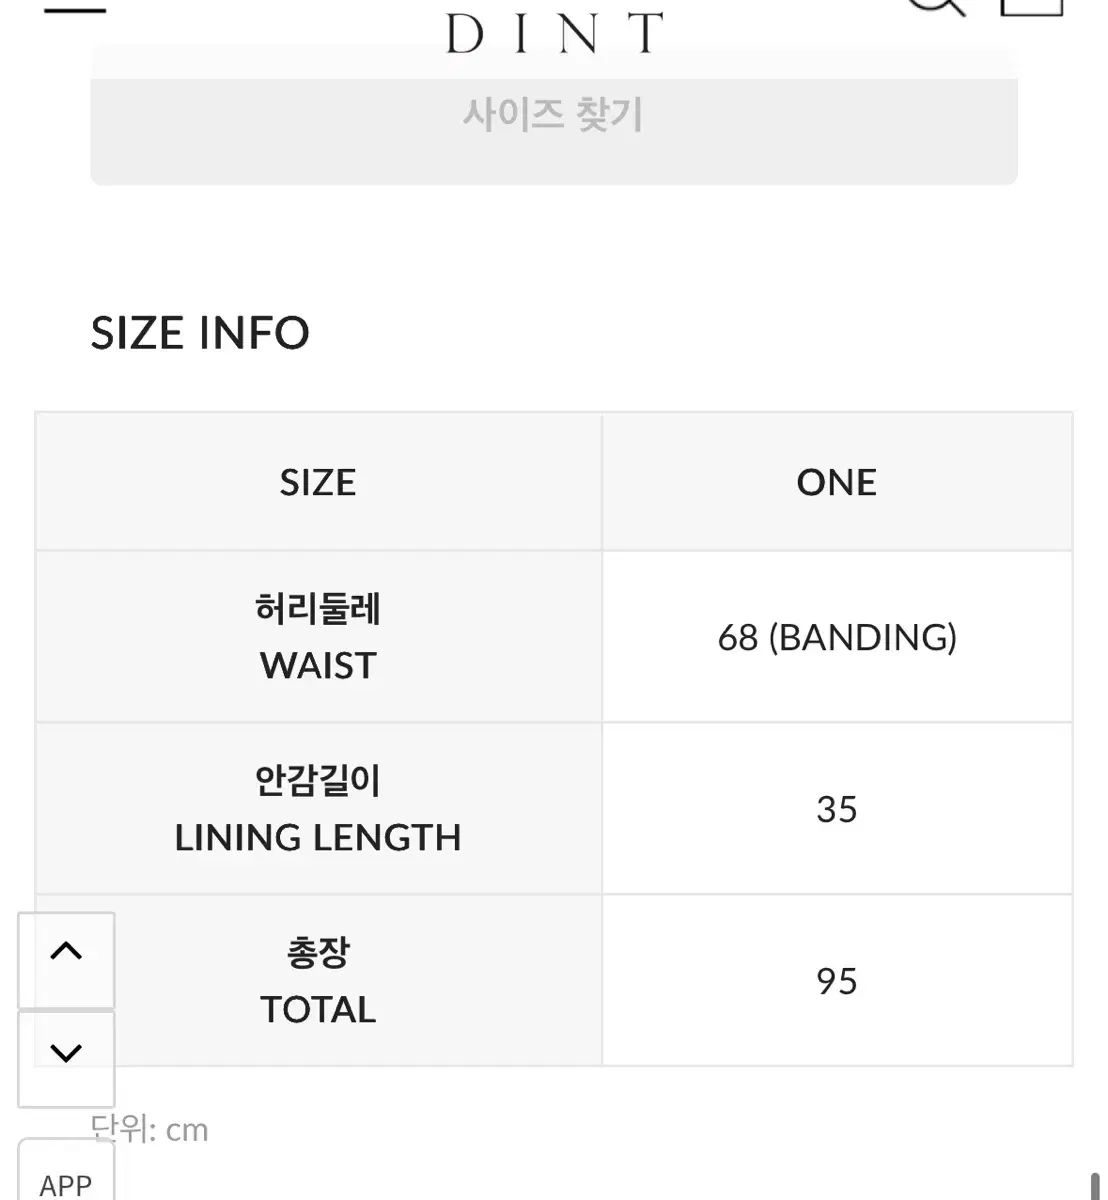Select the ONE size column header
The width and height of the screenshot is (1108, 1200).
click(836, 483)
